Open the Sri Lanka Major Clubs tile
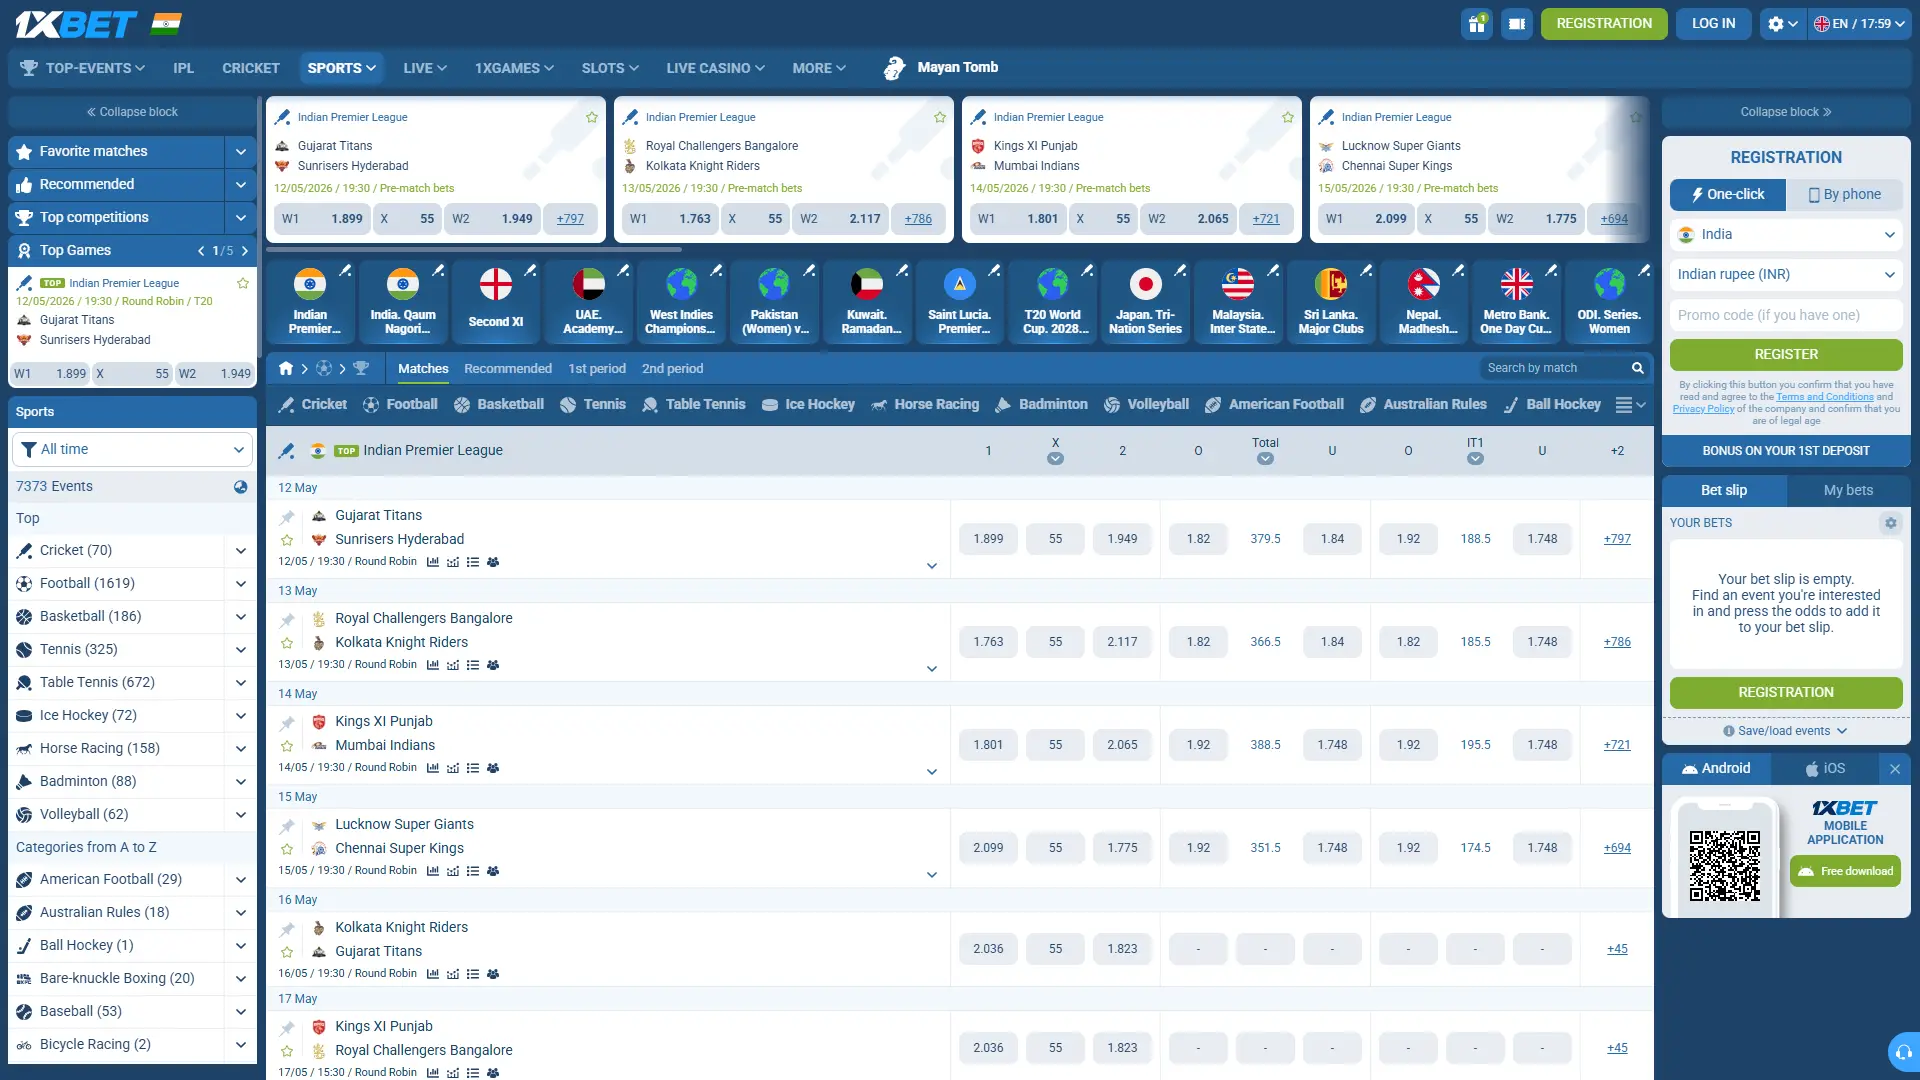The width and height of the screenshot is (1920, 1080). coord(1330,302)
